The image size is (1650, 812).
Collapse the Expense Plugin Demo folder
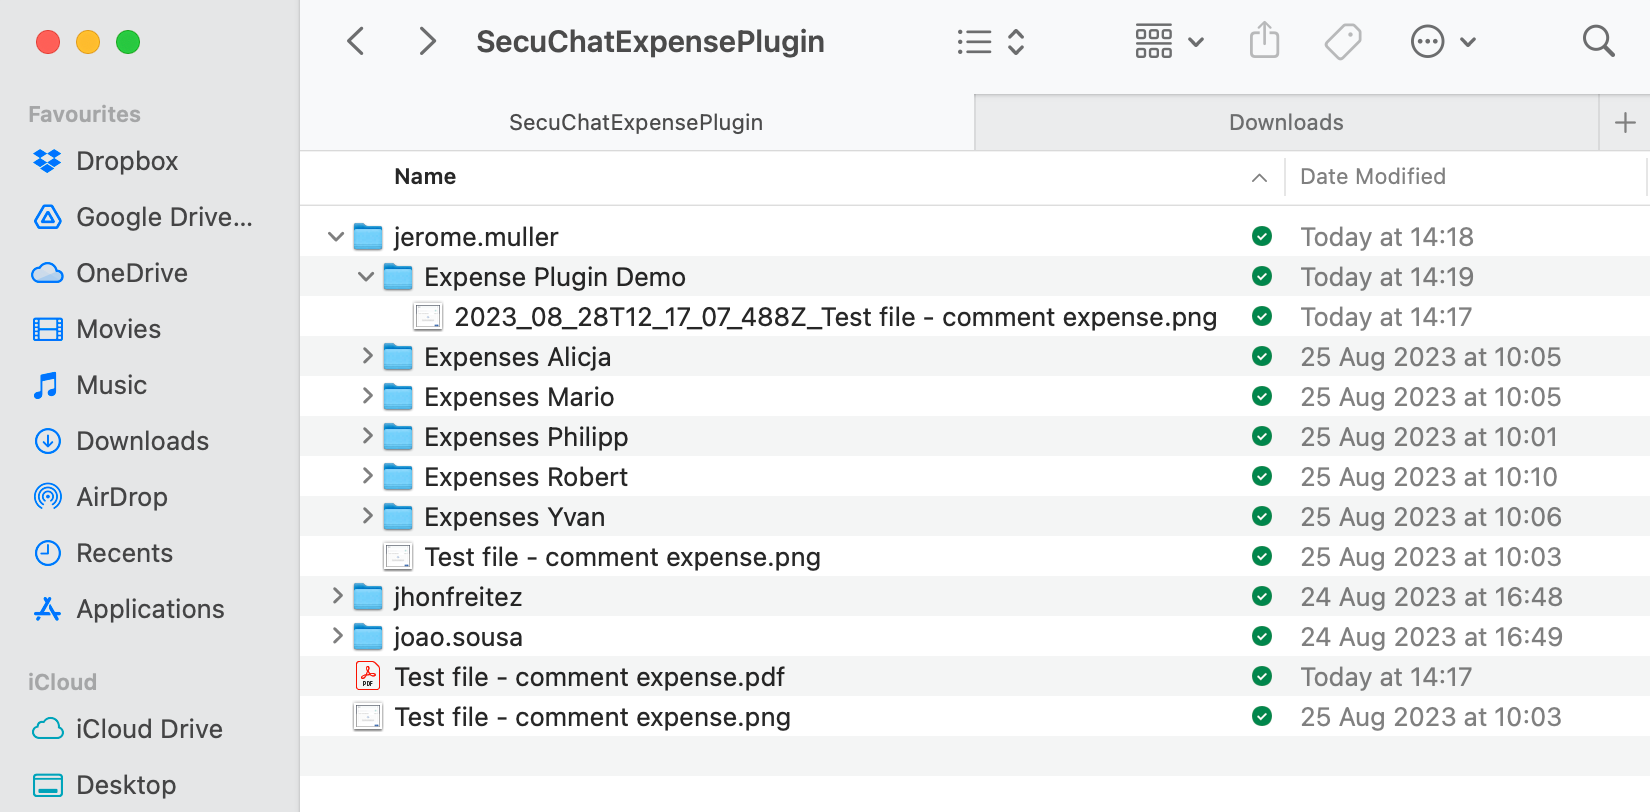pyautogui.click(x=366, y=277)
